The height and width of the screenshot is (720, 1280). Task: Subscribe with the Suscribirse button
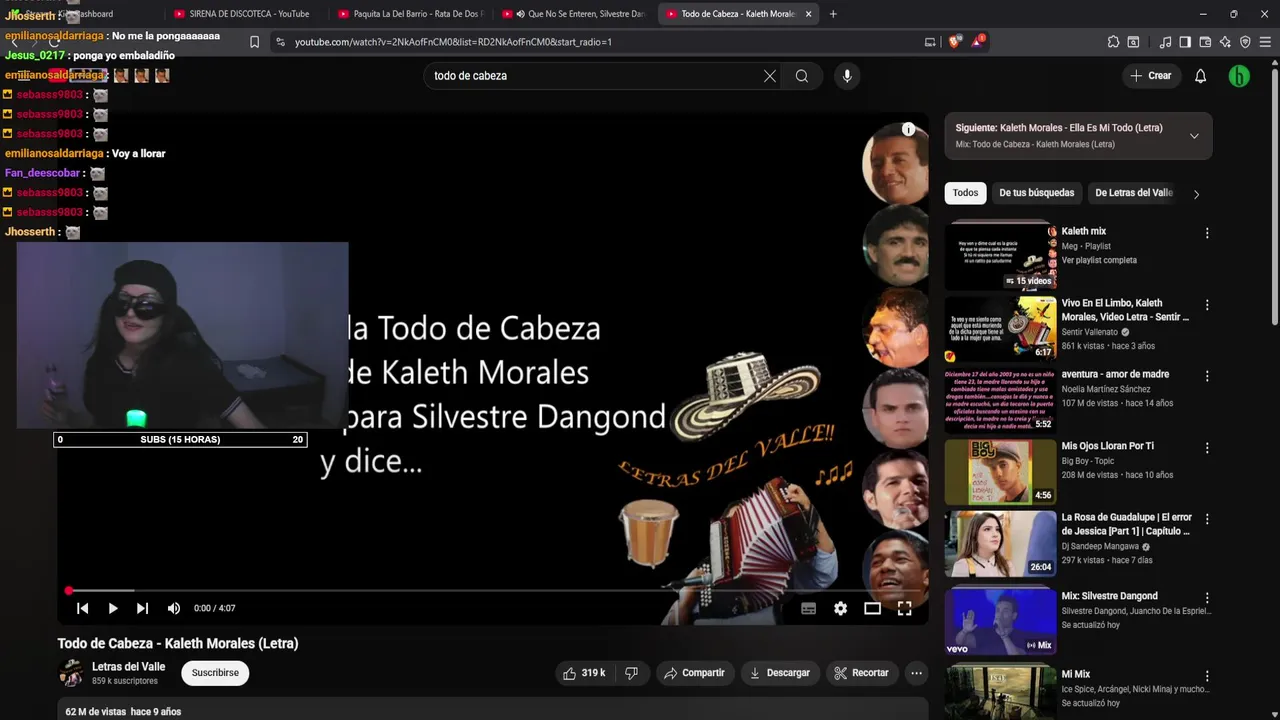click(x=215, y=673)
